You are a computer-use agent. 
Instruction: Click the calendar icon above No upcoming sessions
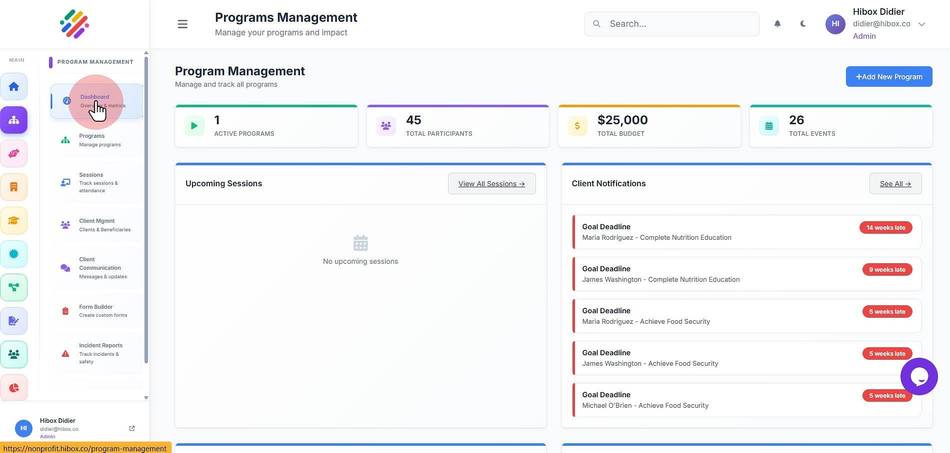coord(360,243)
